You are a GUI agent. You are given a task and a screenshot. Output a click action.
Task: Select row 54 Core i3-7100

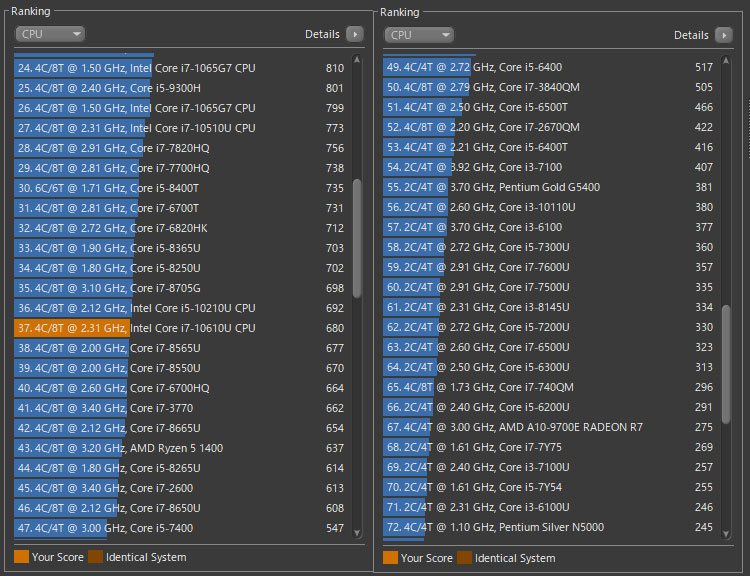(550, 167)
